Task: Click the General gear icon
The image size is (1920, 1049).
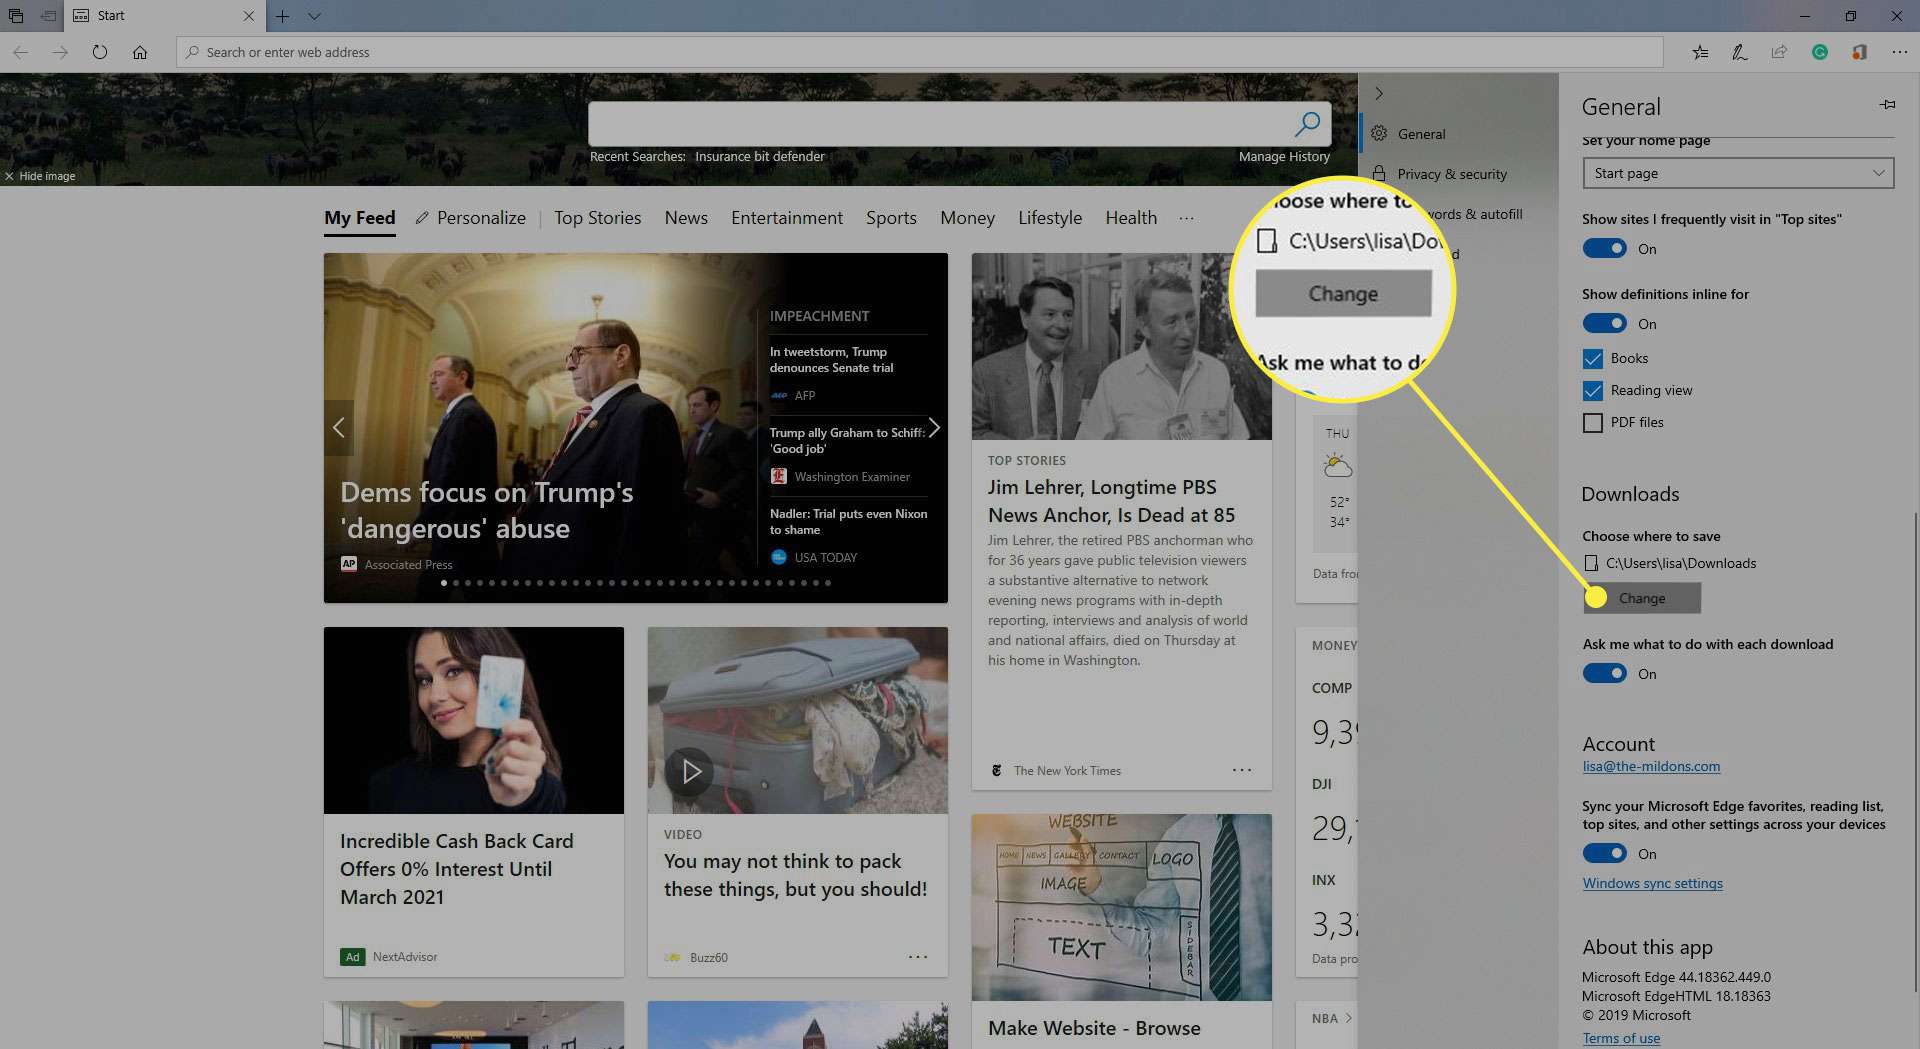Action: pyautogui.click(x=1379, y=133)
